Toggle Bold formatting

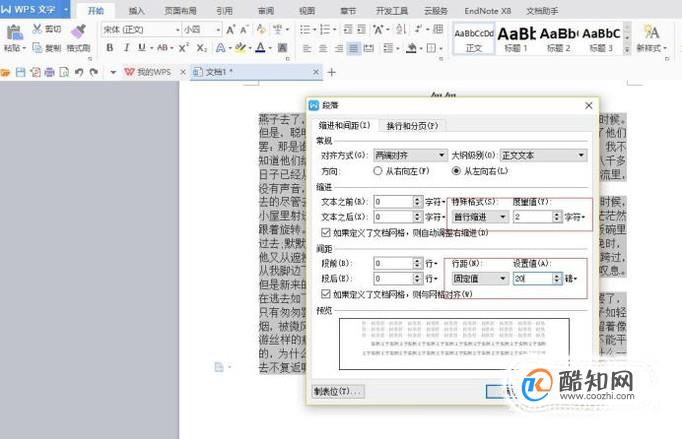point(110,47)
